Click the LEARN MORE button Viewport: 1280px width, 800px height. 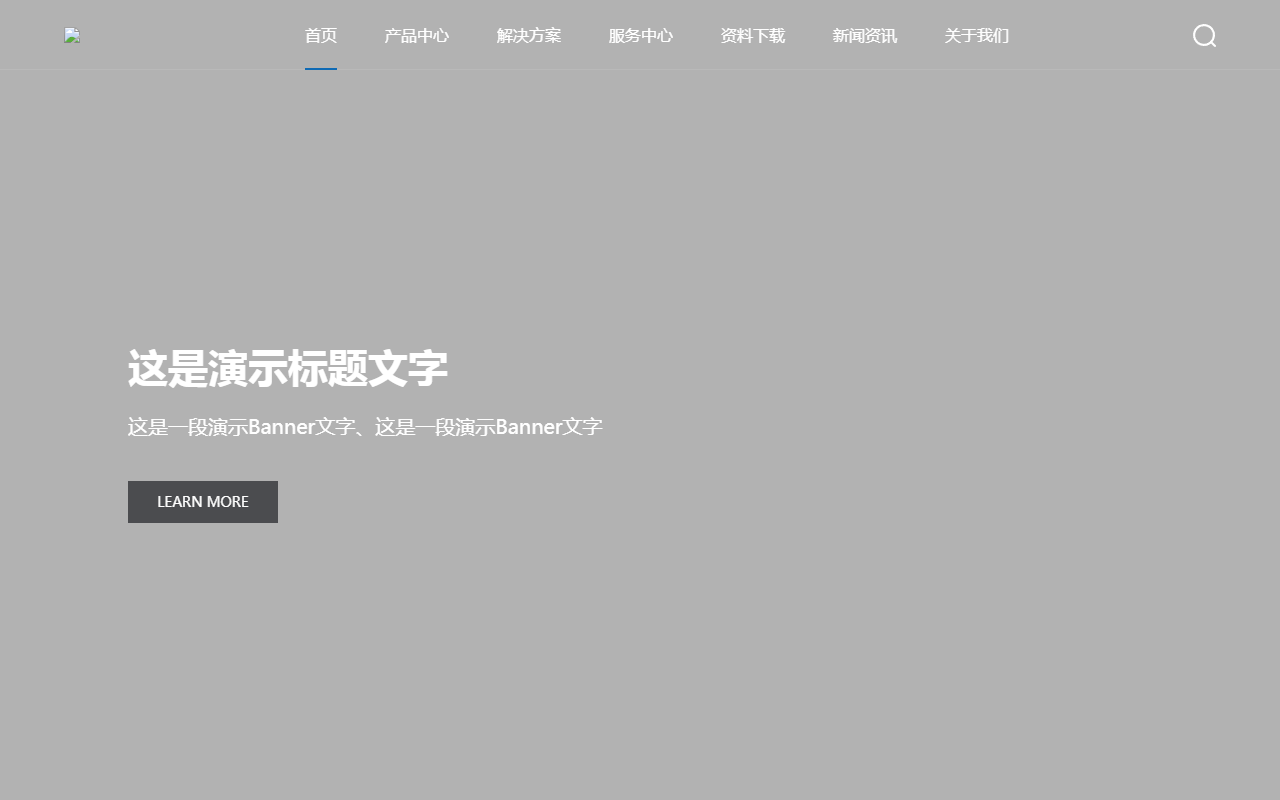tap(203, 502)
